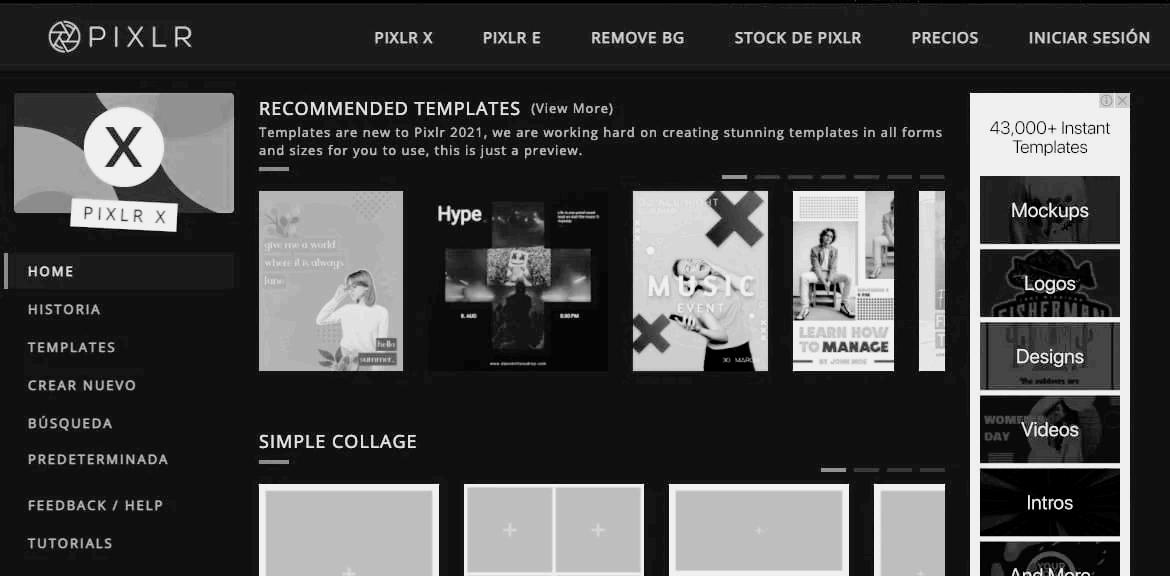Click the PIXLR X label banner
The height and width of the screenshot is (576, 1170).
[124, 214]
